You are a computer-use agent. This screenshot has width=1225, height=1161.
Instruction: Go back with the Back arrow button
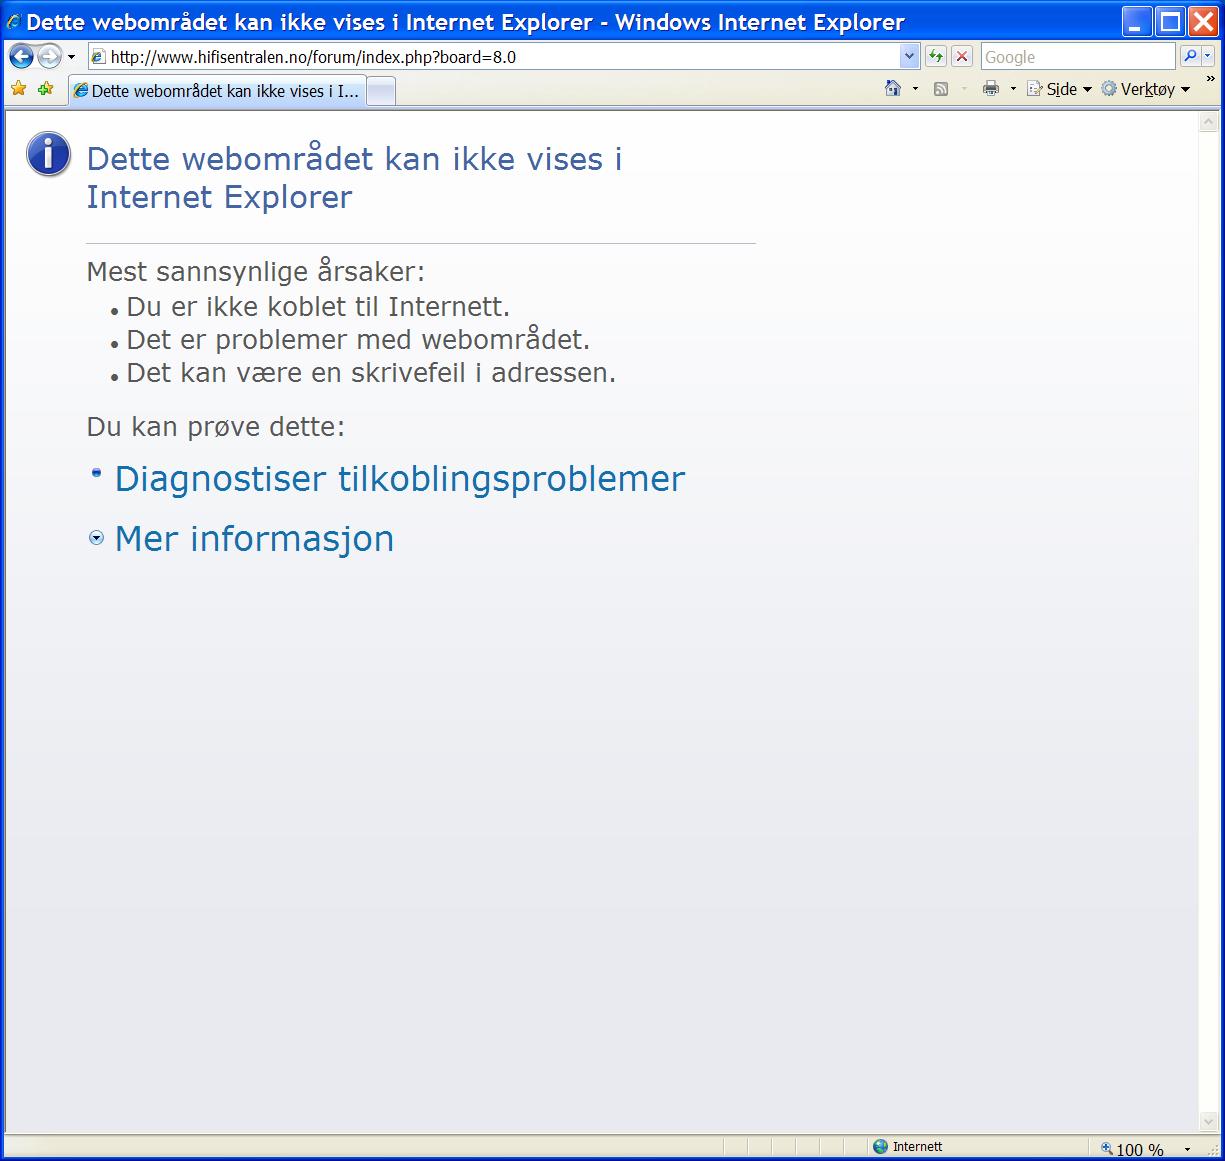21,57
